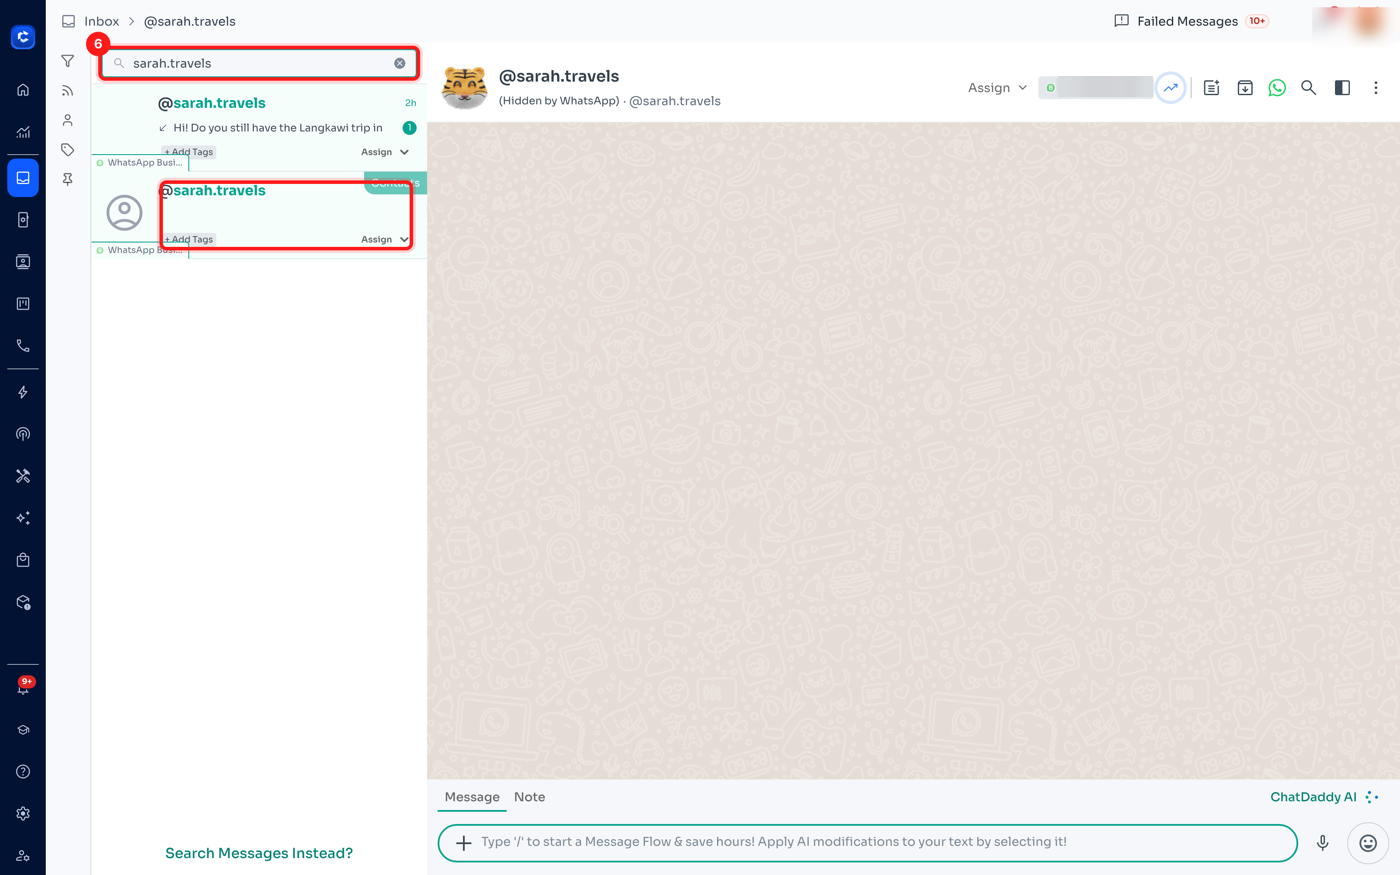
Task: Click the notes with sparkle icon in header
Action: 1211,88
